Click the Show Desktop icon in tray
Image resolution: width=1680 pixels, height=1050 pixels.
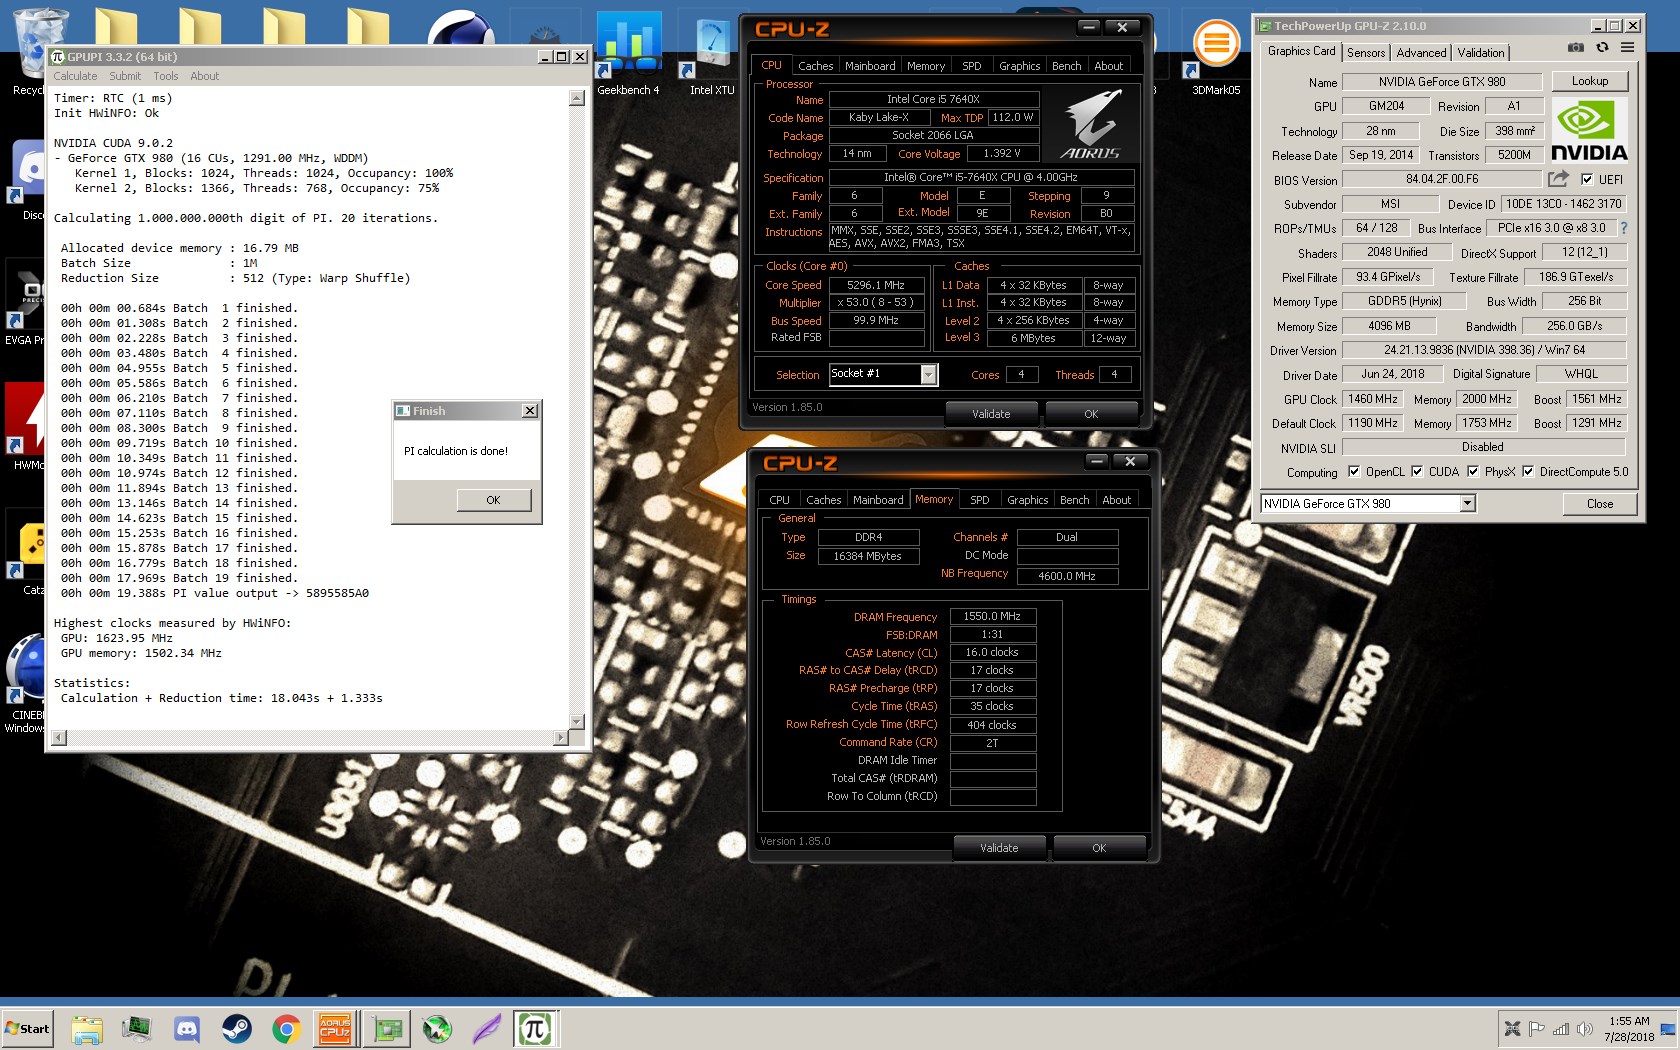(1667, 1028)
